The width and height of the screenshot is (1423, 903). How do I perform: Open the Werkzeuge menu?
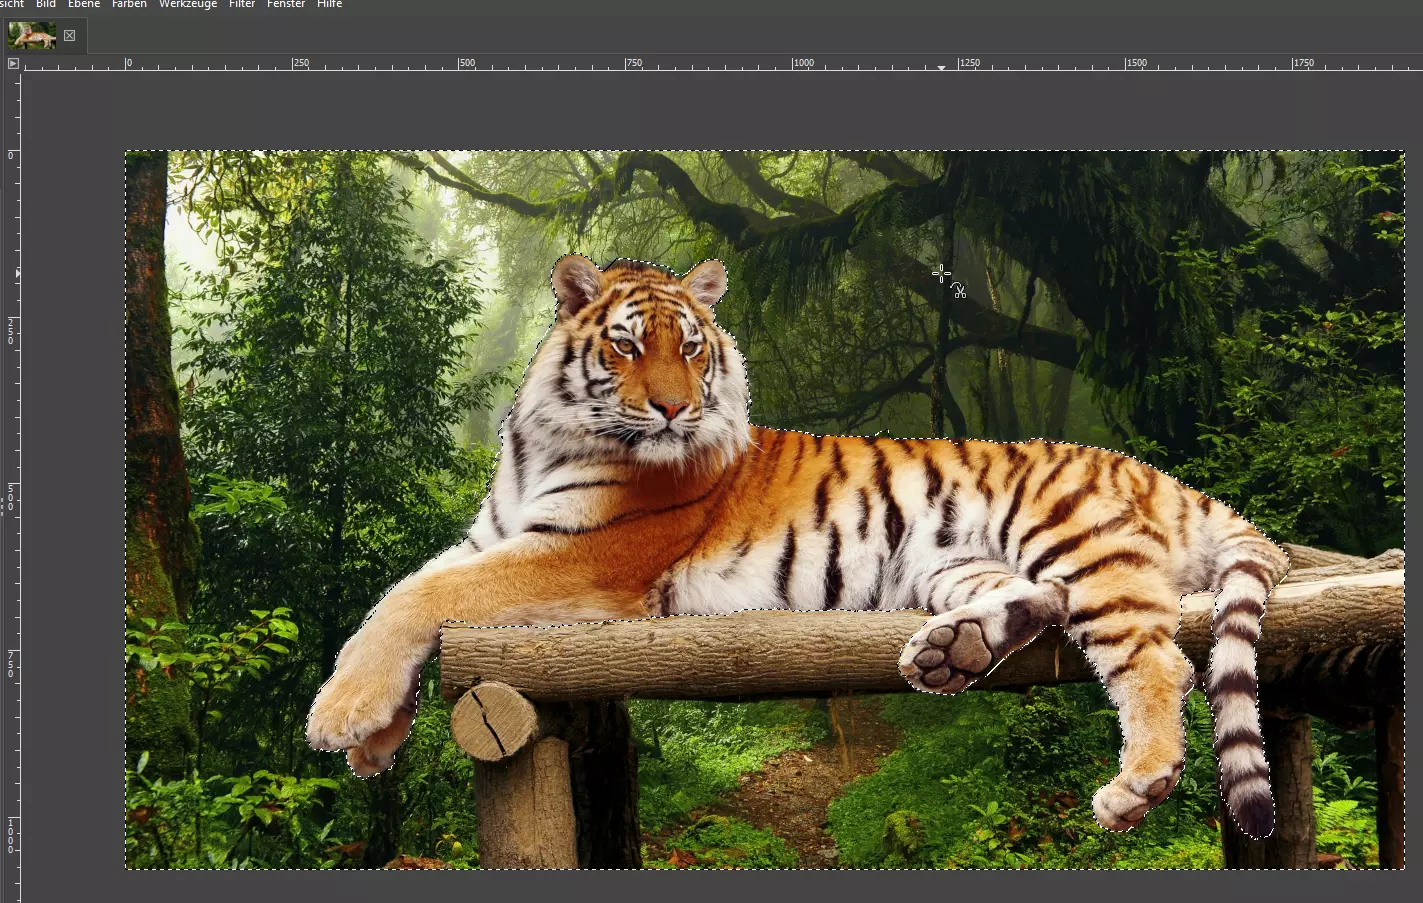(x=188, y=5)
